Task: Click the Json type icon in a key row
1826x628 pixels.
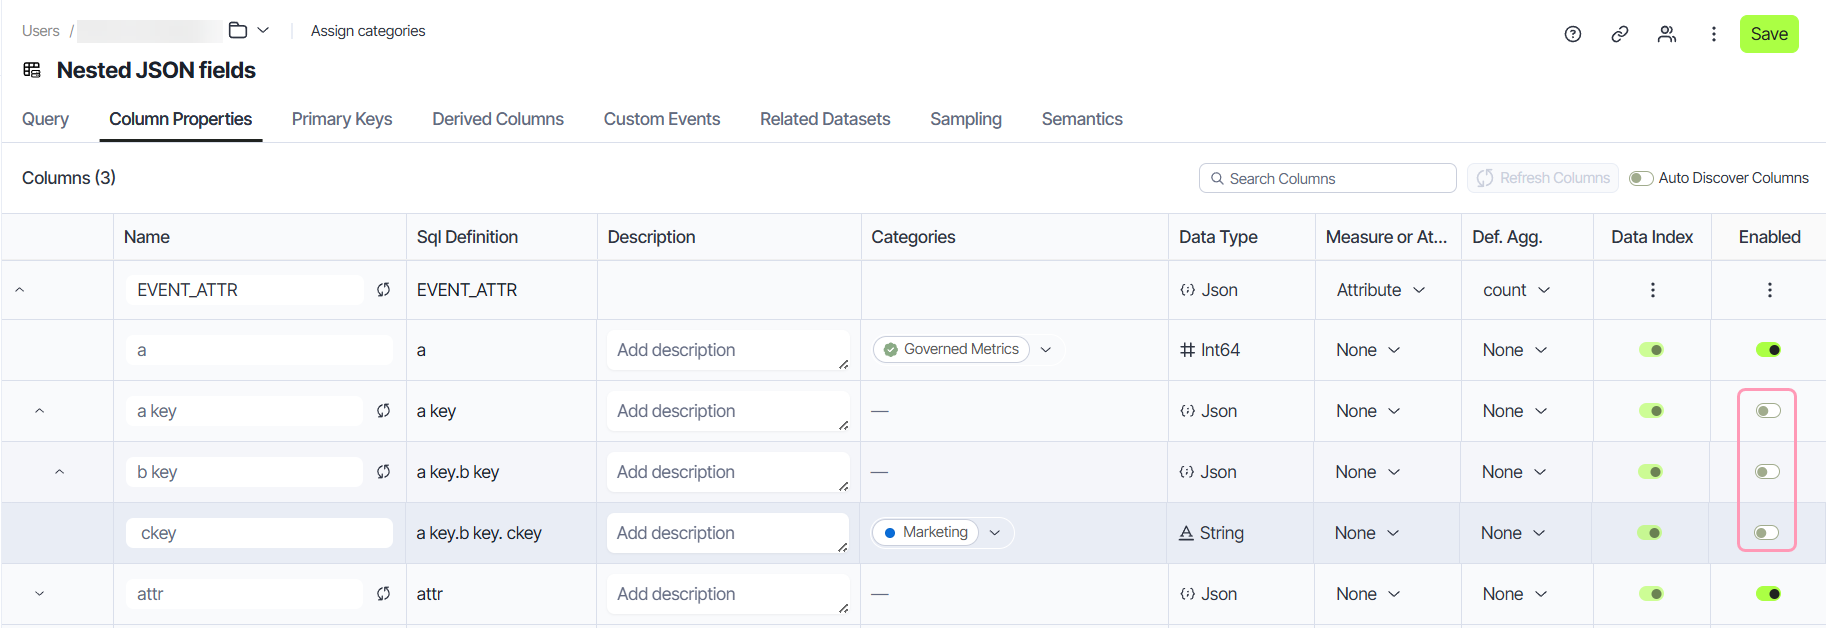Action: [1187, 411]
